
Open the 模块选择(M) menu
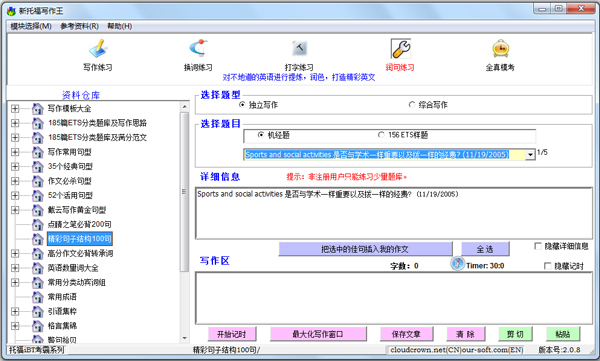coord(31,26)
